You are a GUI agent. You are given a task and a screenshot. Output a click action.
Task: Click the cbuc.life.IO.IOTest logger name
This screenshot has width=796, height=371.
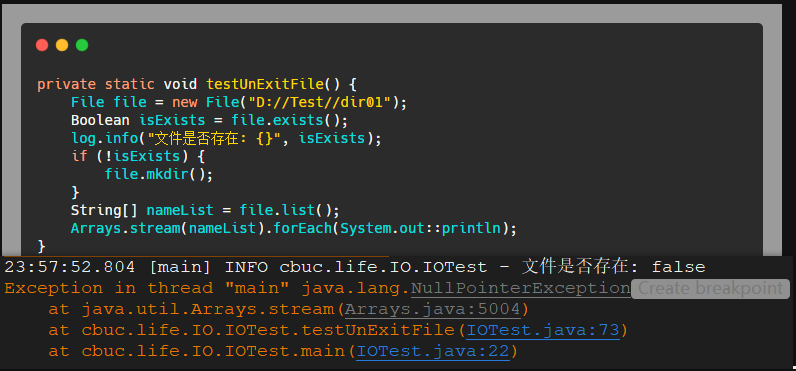[383, 267]
